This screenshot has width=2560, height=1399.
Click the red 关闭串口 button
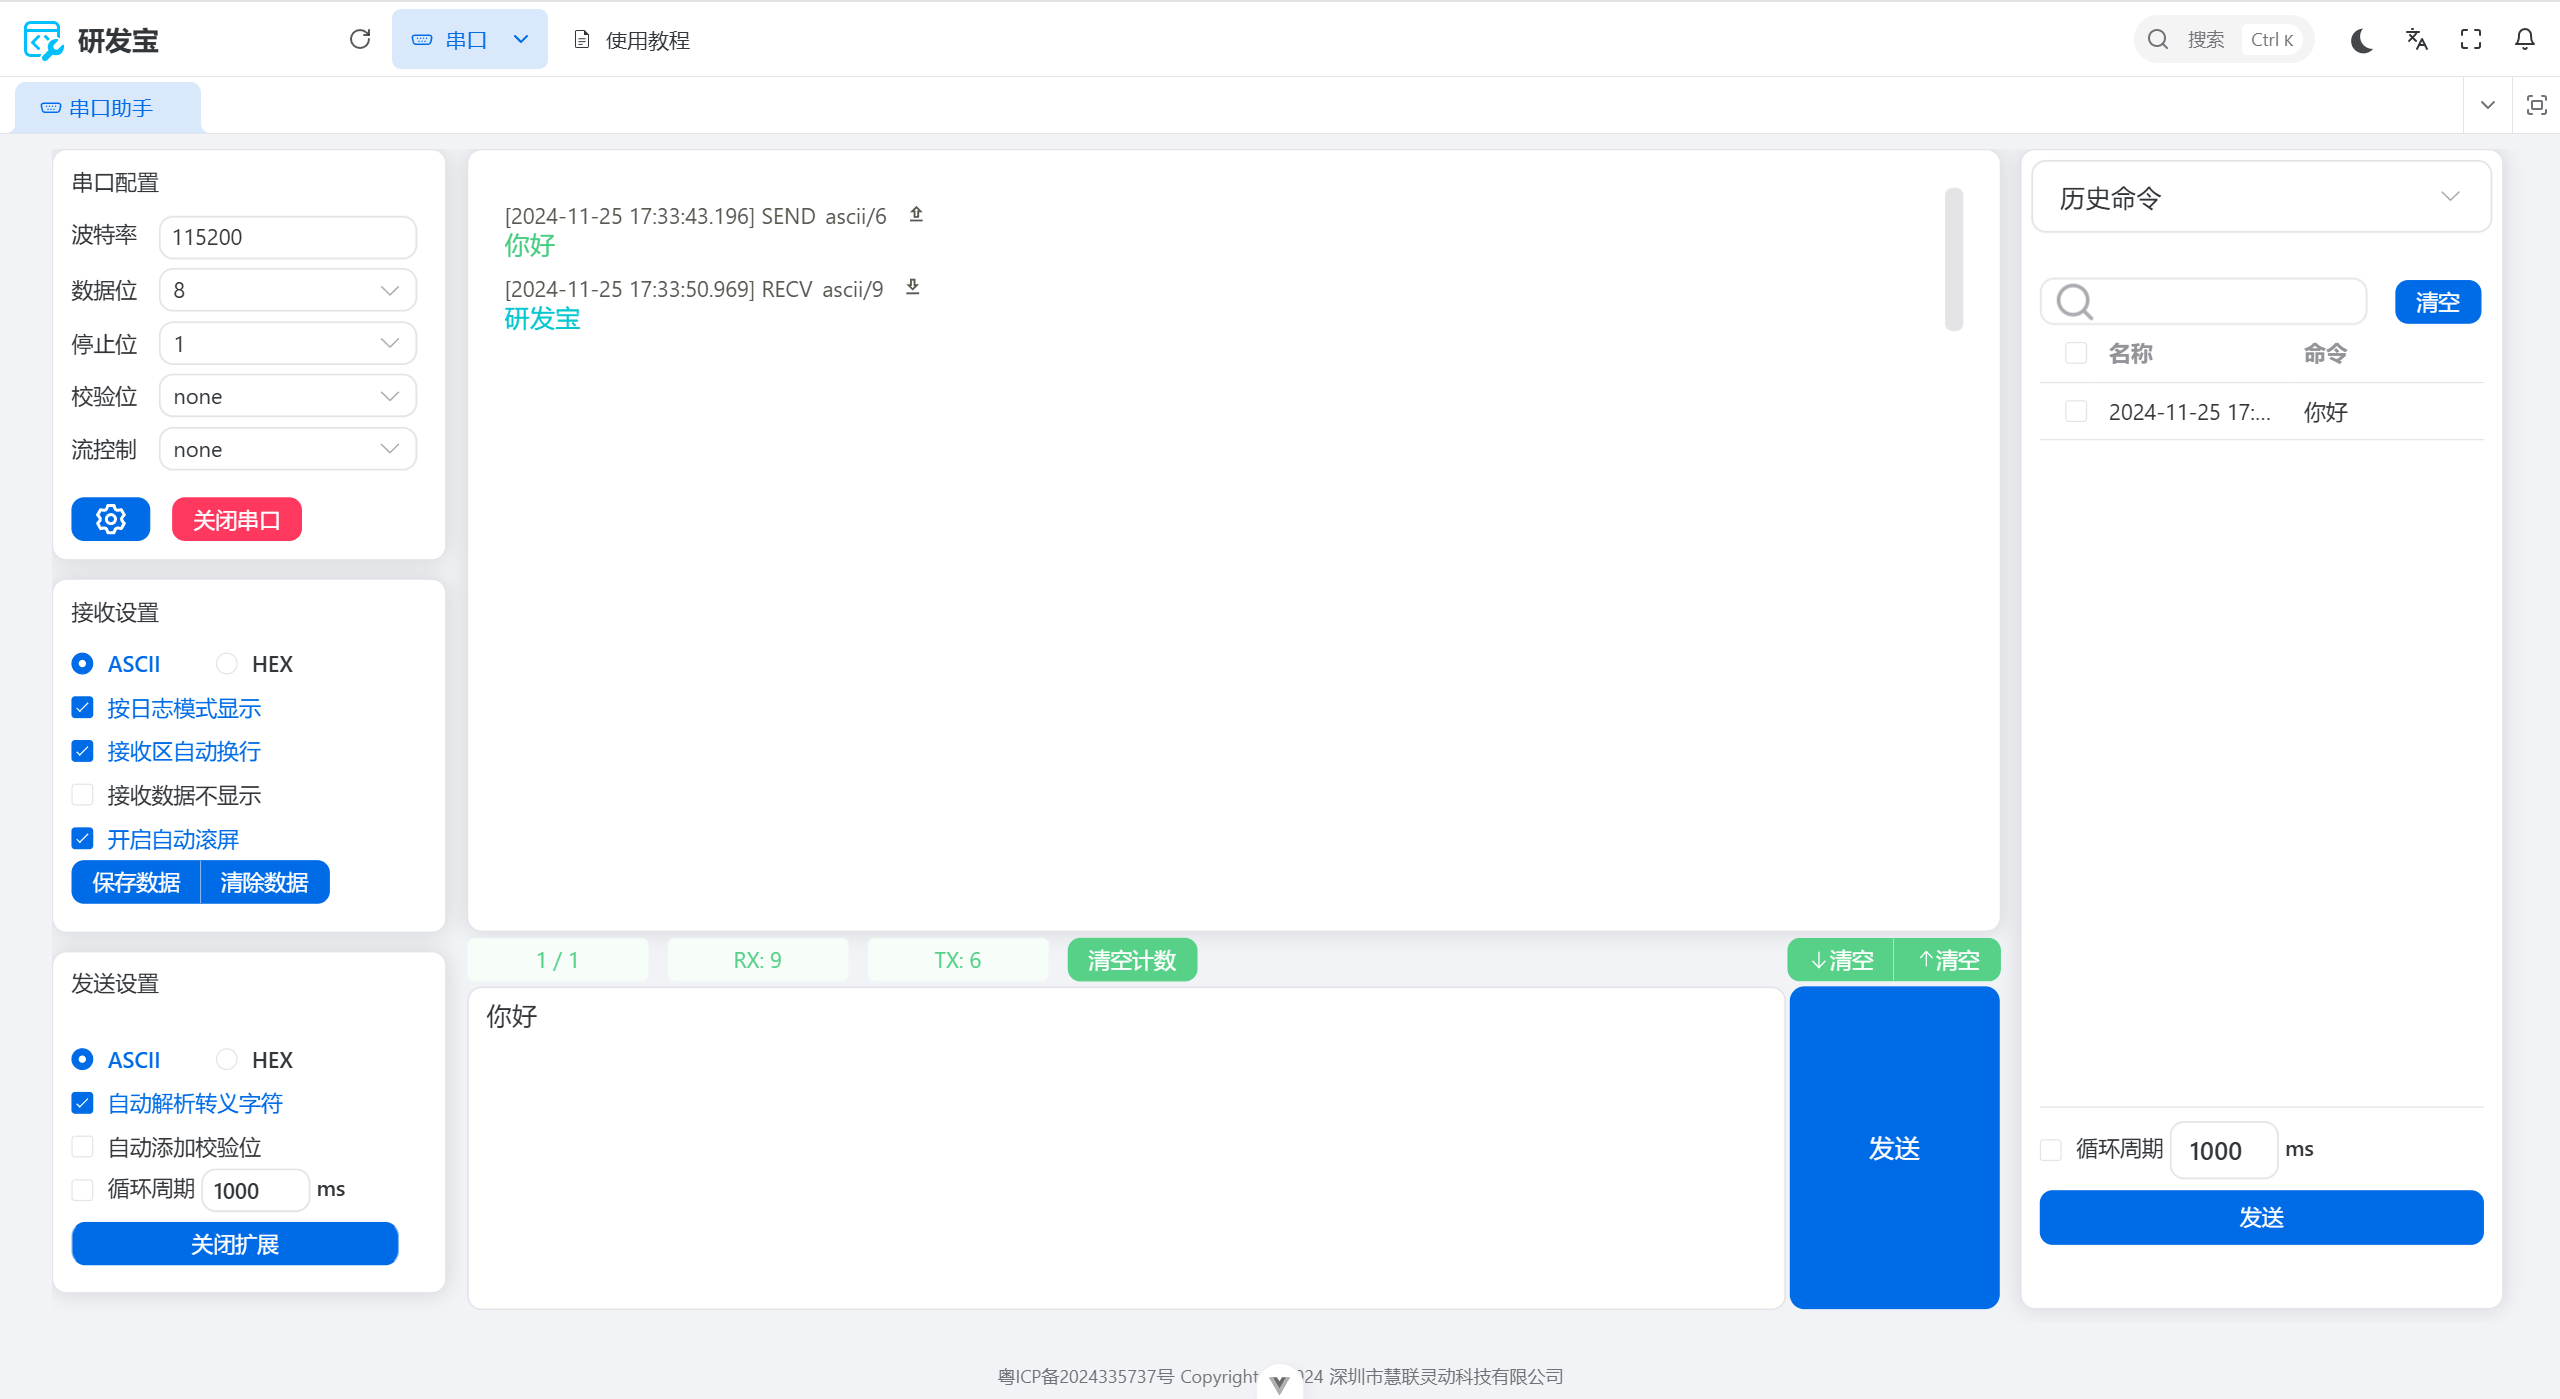[236, 519]
